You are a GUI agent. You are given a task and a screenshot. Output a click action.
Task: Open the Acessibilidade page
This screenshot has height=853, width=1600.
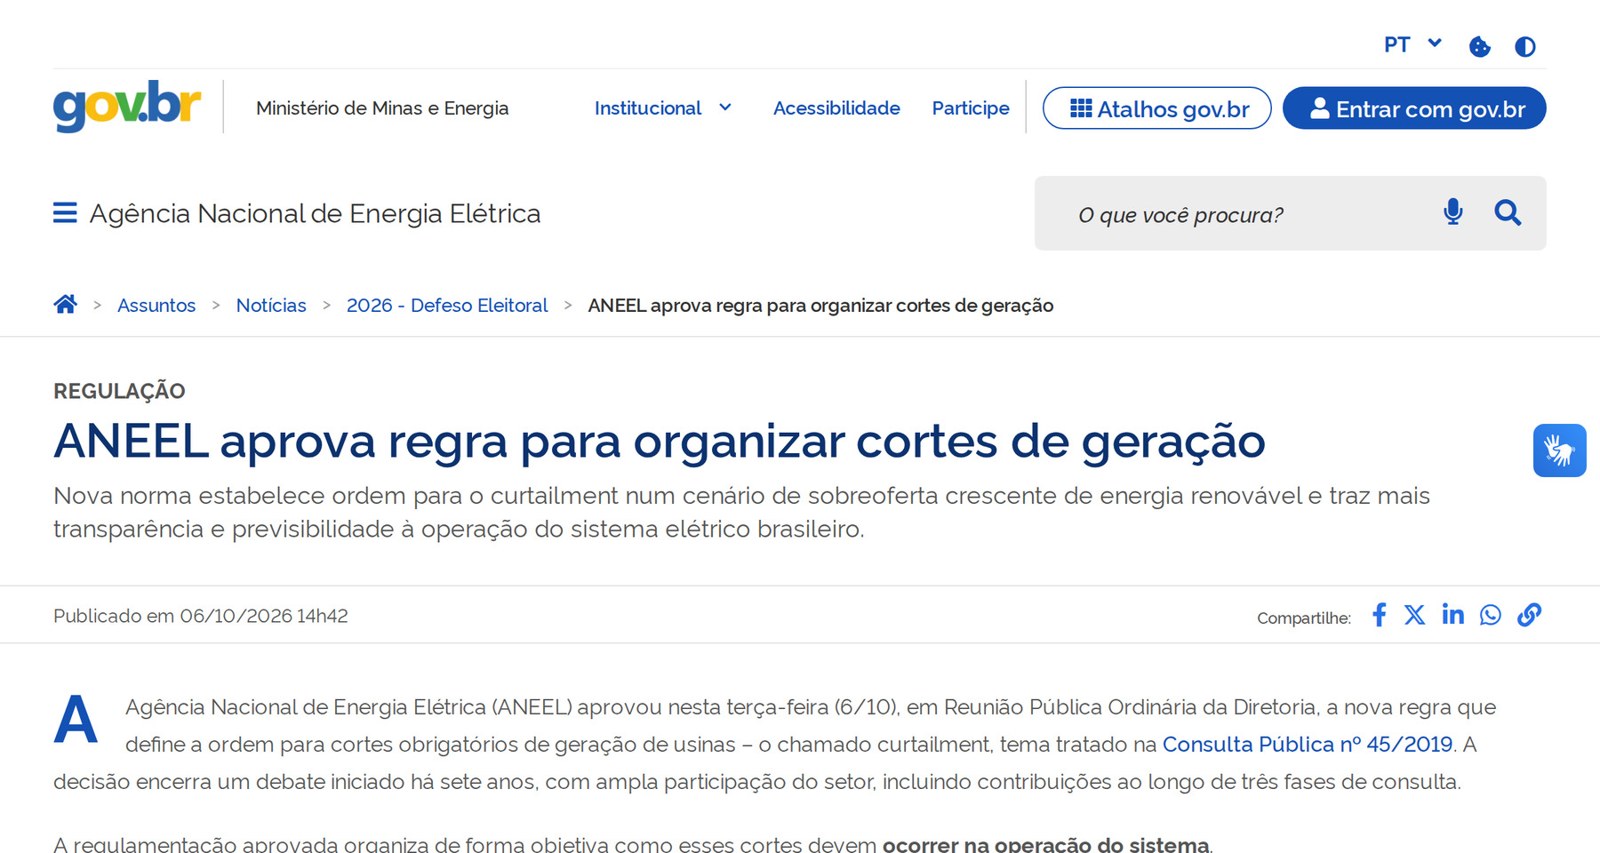tap(836, 108)
